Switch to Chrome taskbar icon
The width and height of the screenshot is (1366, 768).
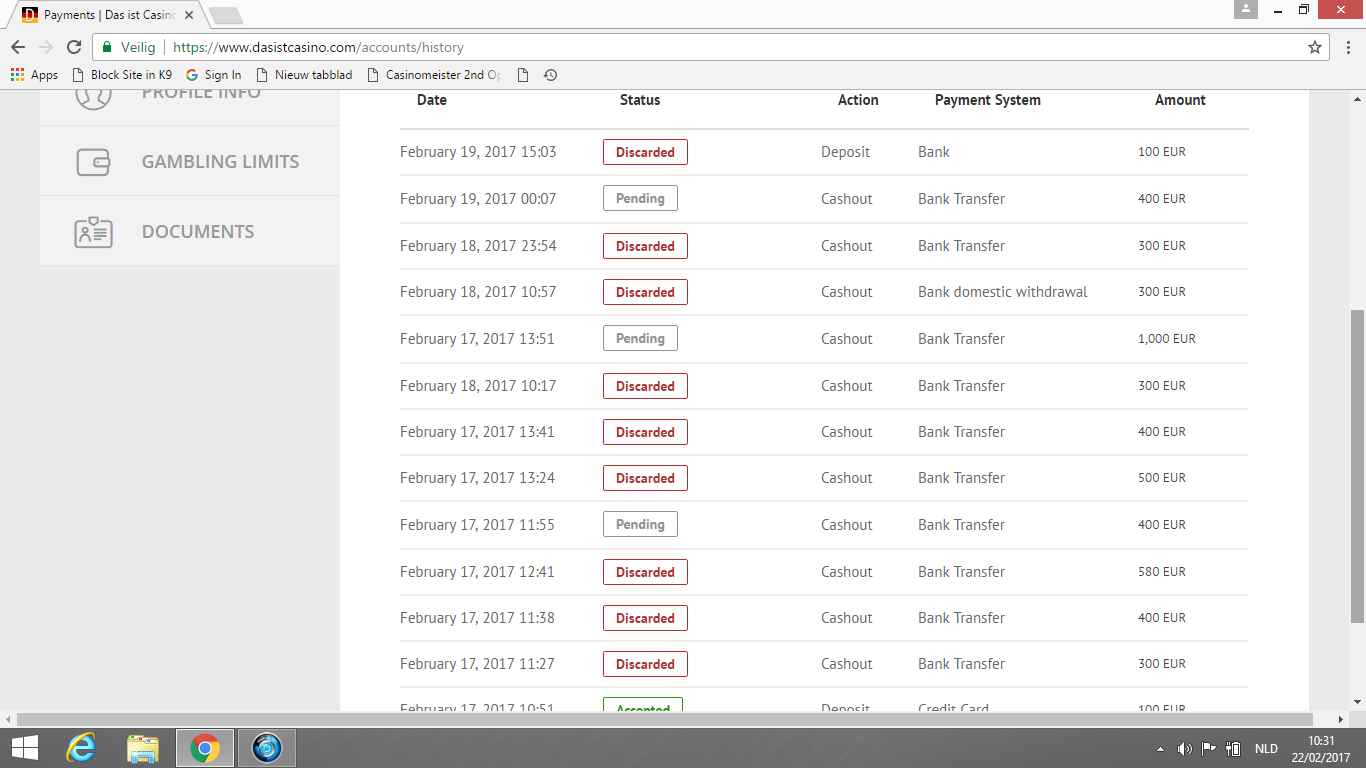tap(205, 748)
